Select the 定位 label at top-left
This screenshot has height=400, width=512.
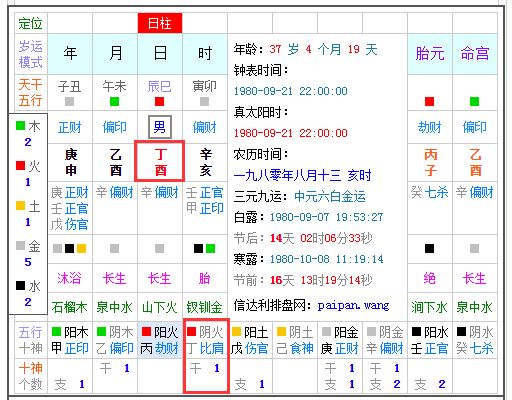pos(30,24)
